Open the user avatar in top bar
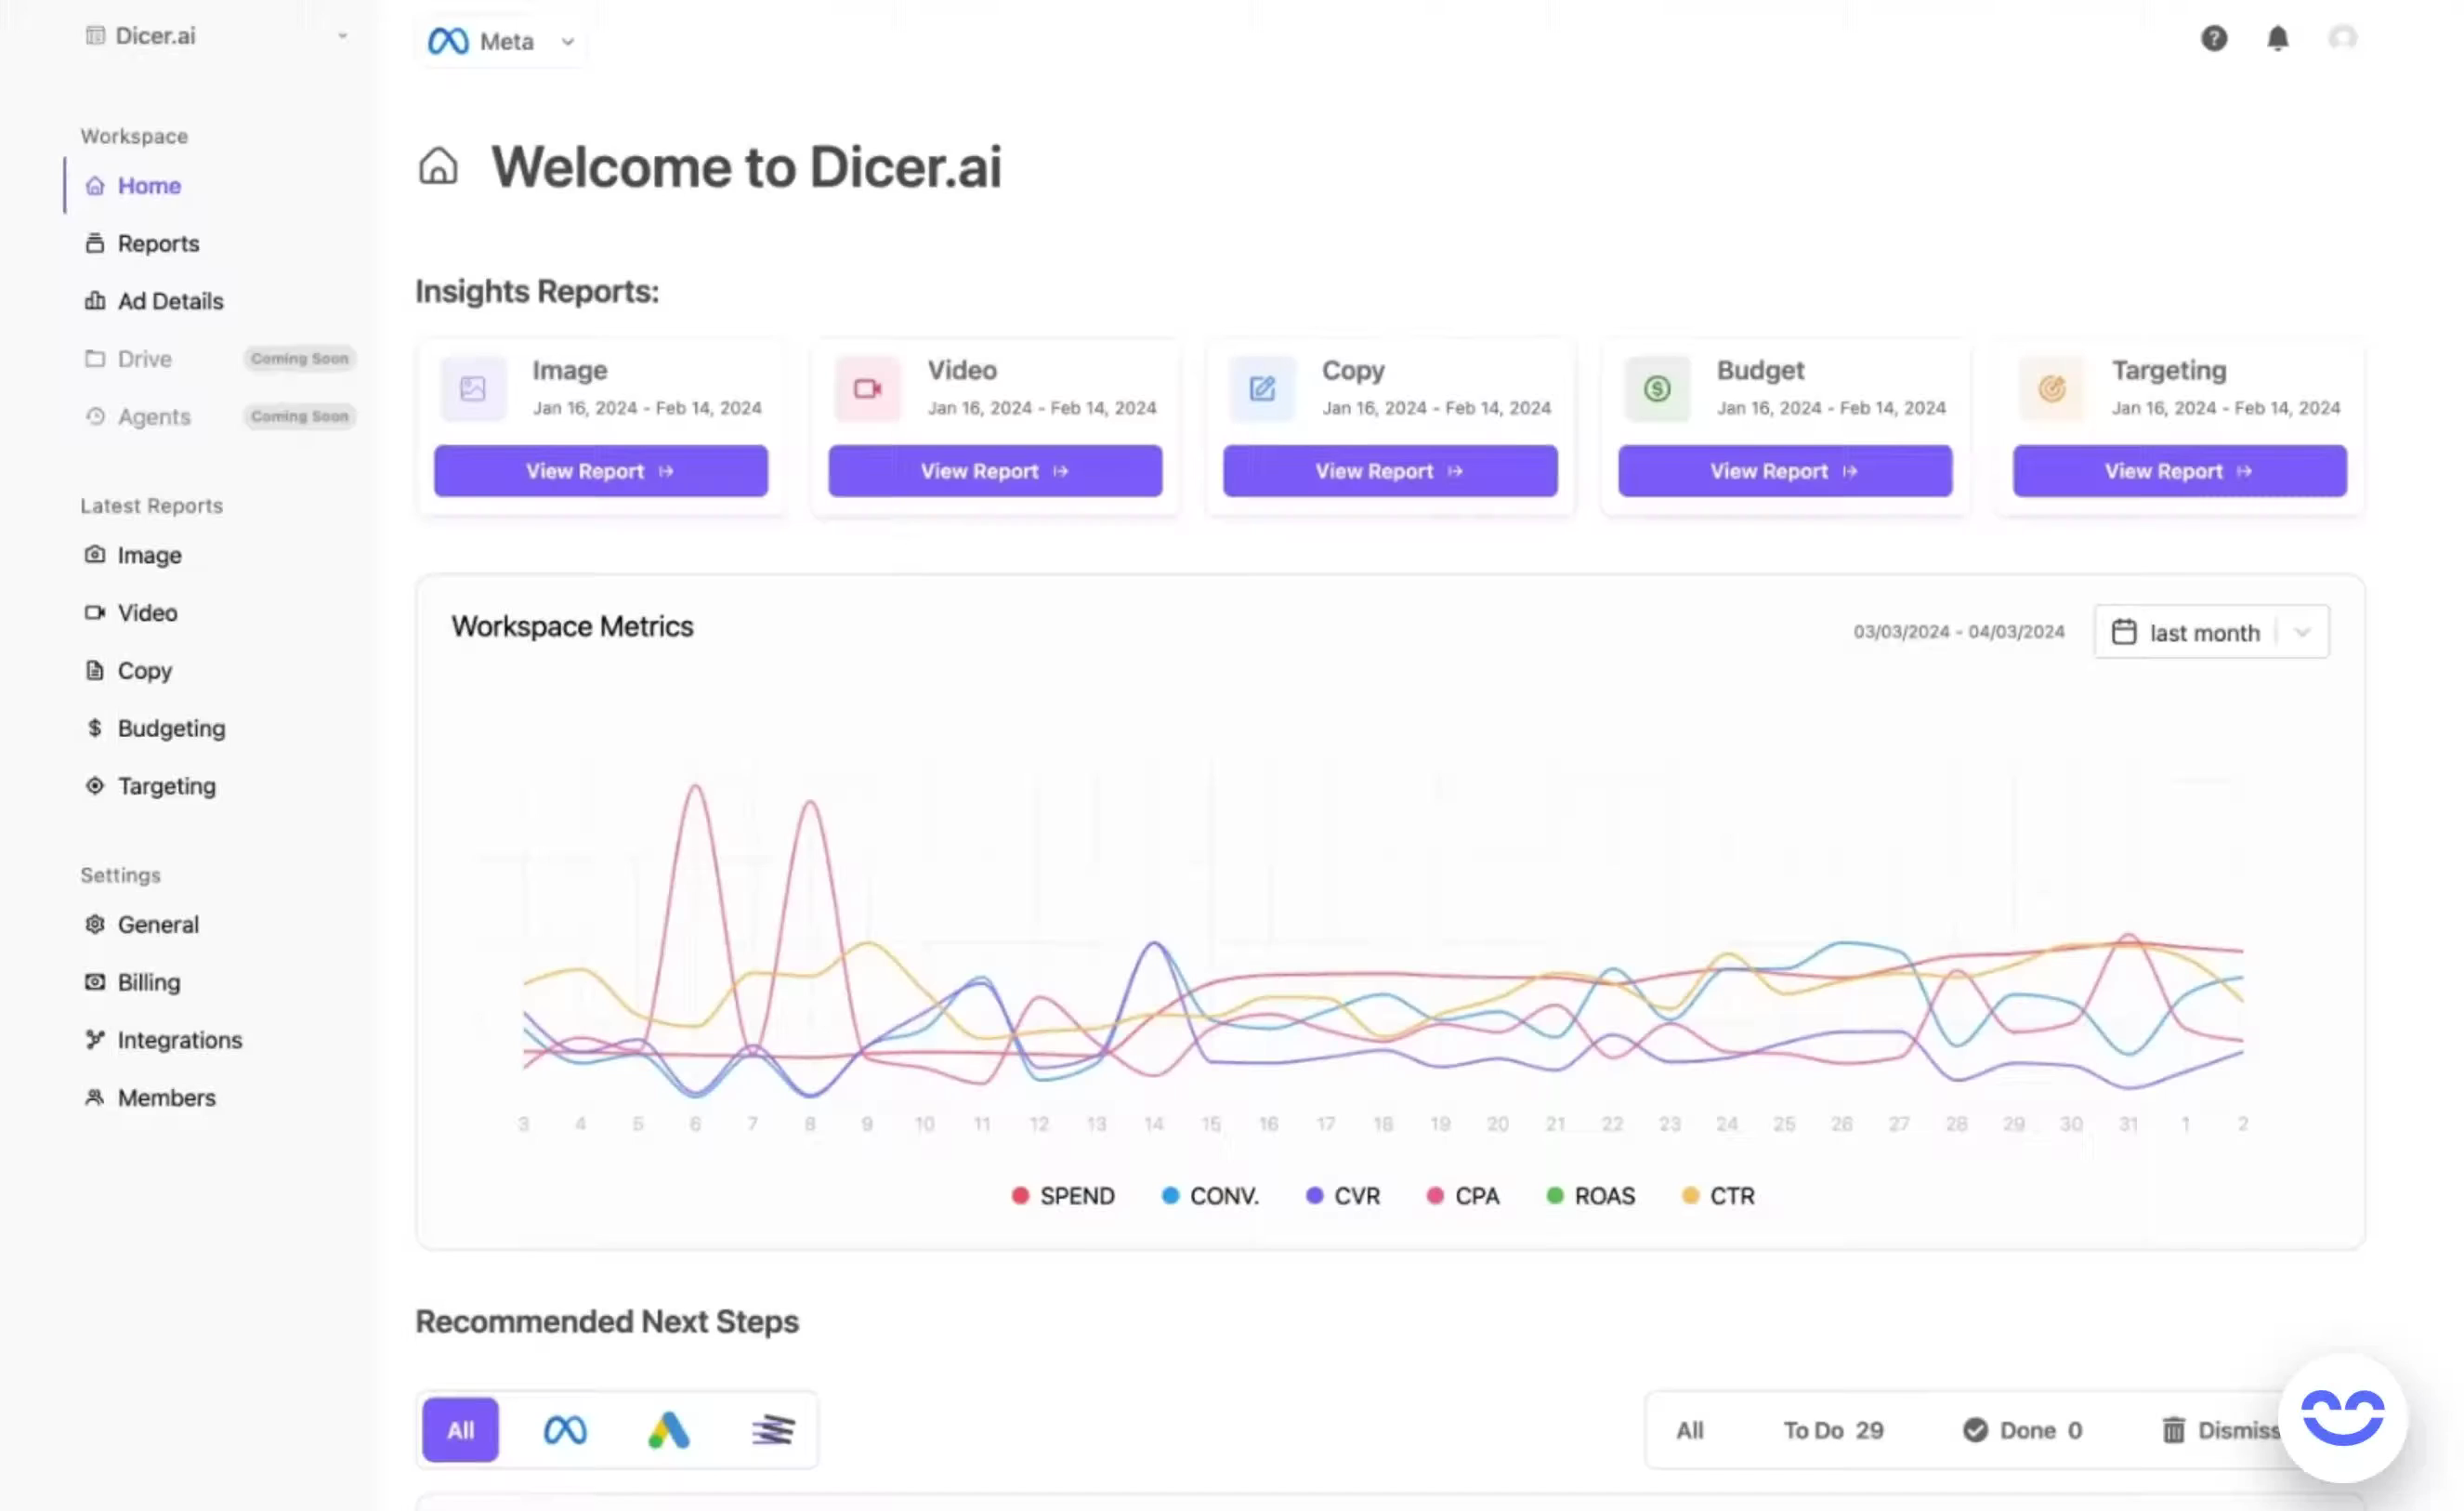The image size is (2464, 1511). pos(2342,38)
